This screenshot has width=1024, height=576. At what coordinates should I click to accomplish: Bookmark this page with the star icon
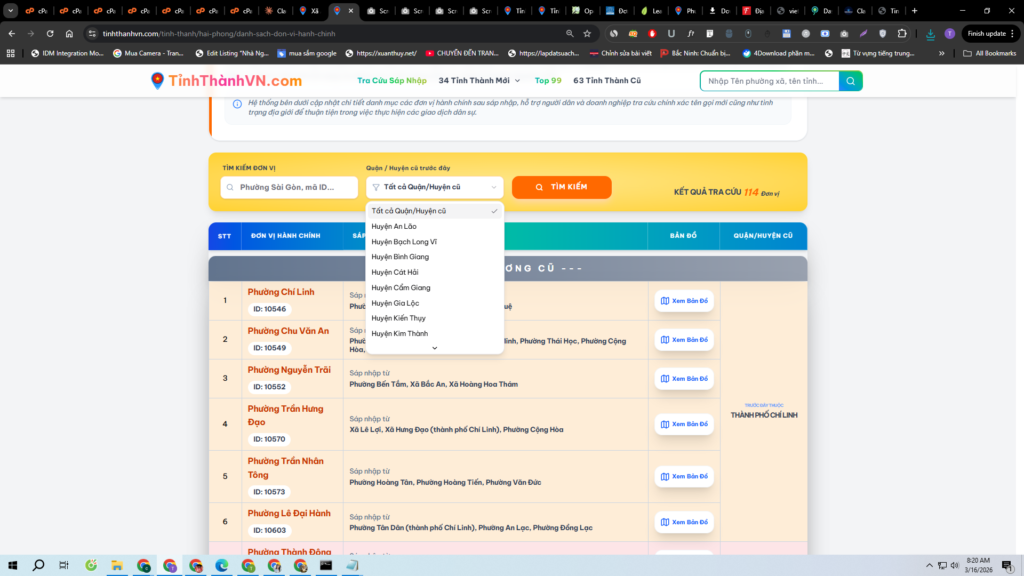pyautogui.click(x=587, y=33)
